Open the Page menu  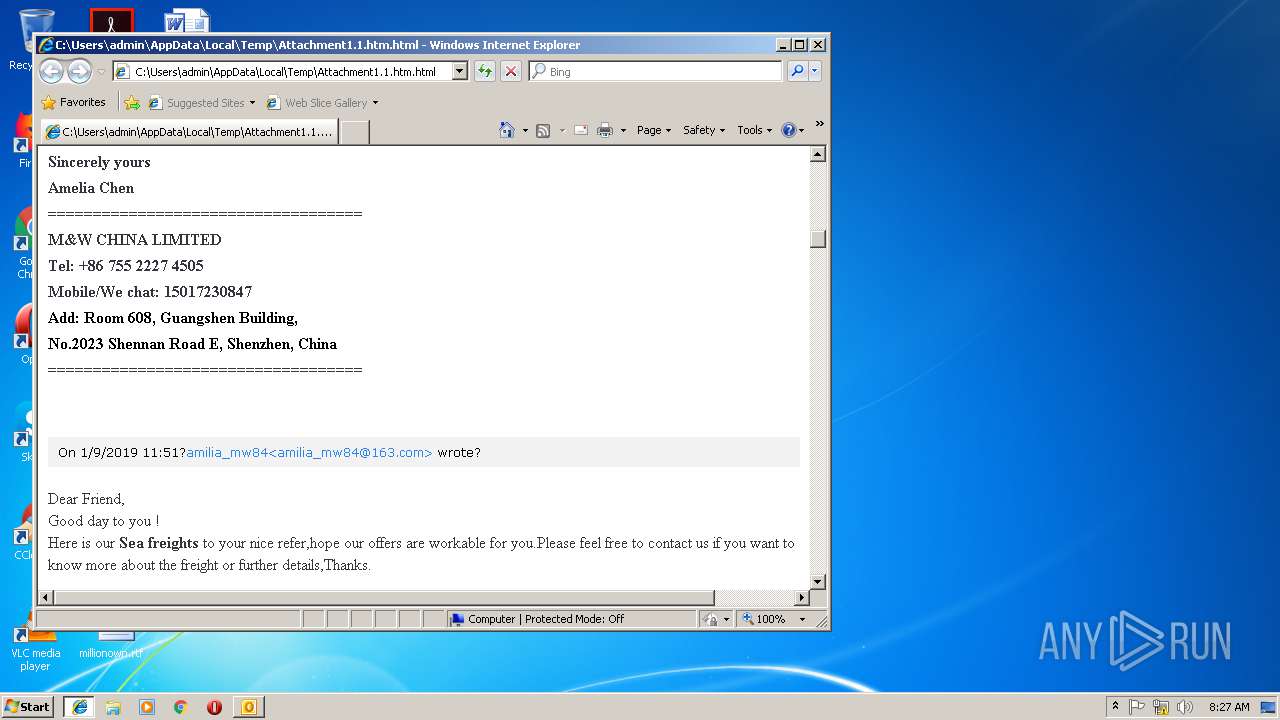point(654,130)
